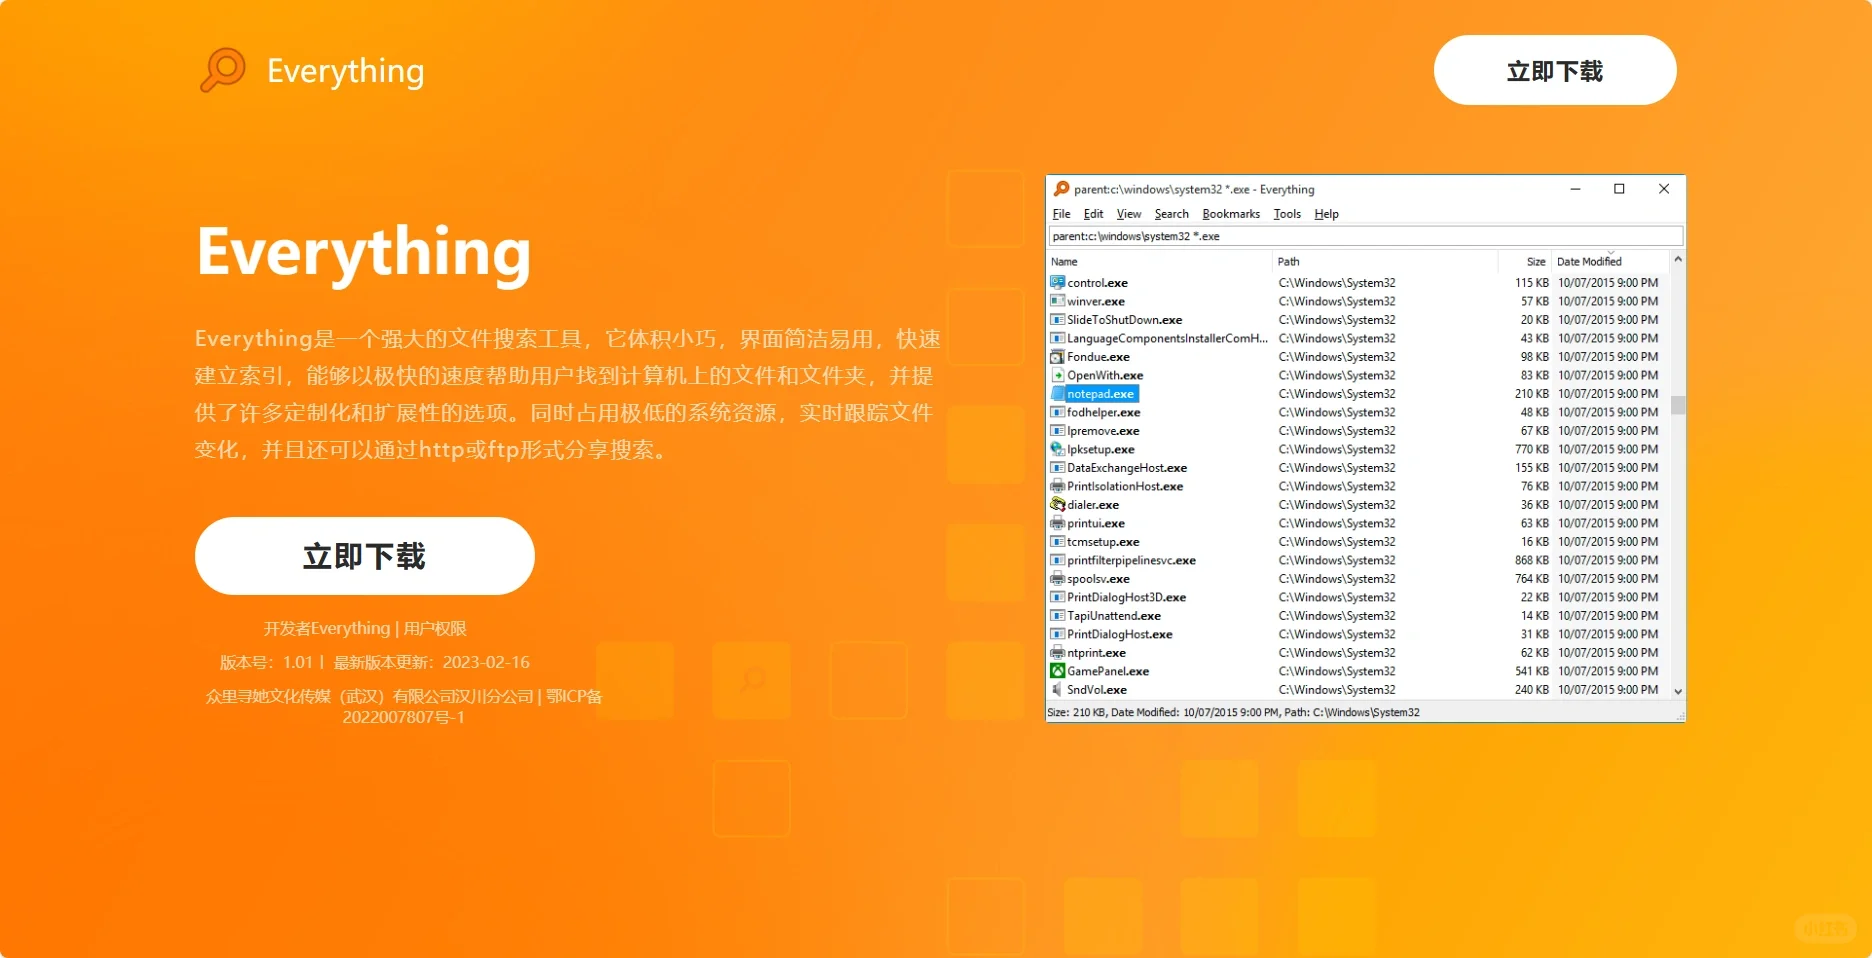
Task: Select the Fondue.exe file icon
Action: coord(1057,357)
